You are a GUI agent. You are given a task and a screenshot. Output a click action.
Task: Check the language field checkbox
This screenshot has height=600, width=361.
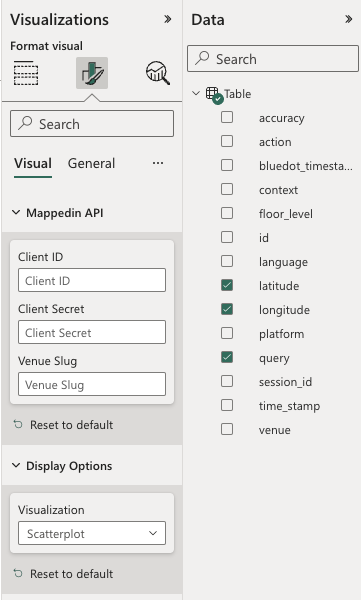(x=227, y=261)
